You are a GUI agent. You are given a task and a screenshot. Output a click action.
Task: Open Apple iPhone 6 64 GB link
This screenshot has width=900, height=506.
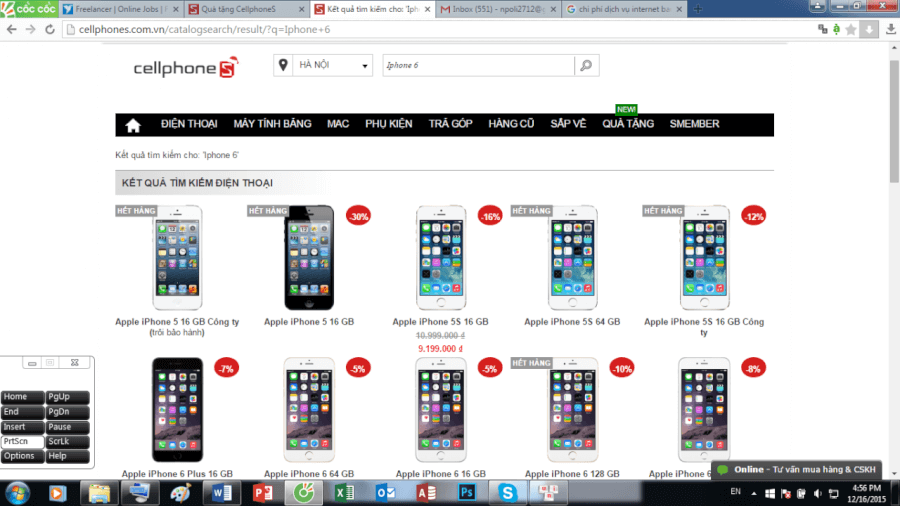tap(309, 474)
